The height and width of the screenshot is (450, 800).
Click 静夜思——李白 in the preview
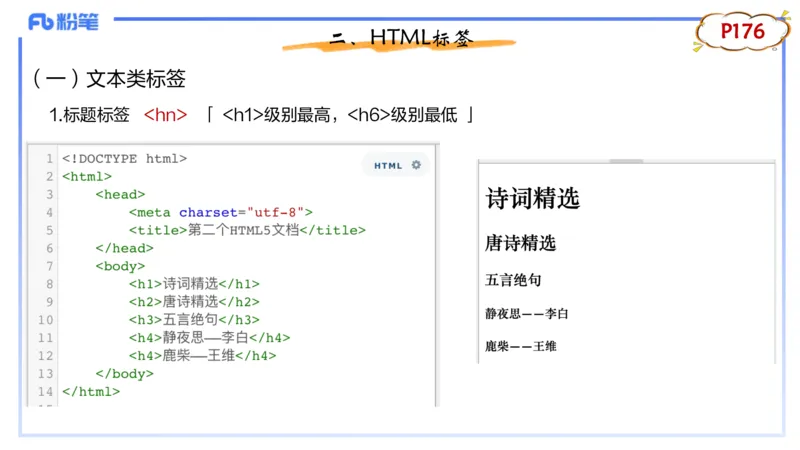pyautogui.click(x=526, y=314)
